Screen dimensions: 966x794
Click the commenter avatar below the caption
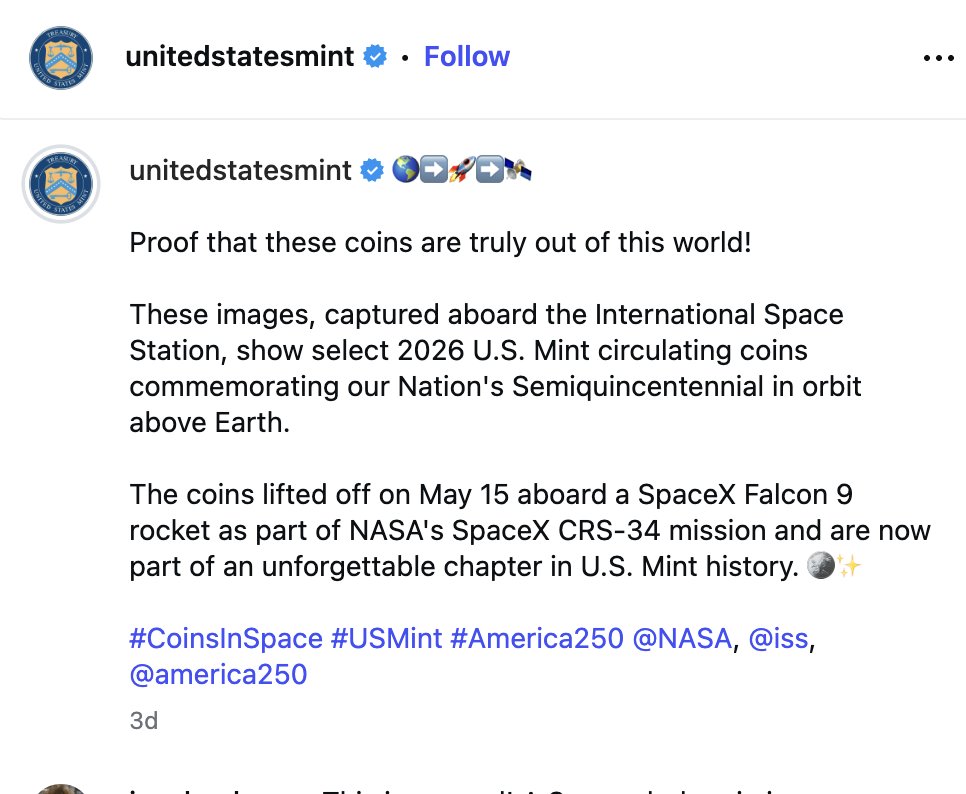60,788
